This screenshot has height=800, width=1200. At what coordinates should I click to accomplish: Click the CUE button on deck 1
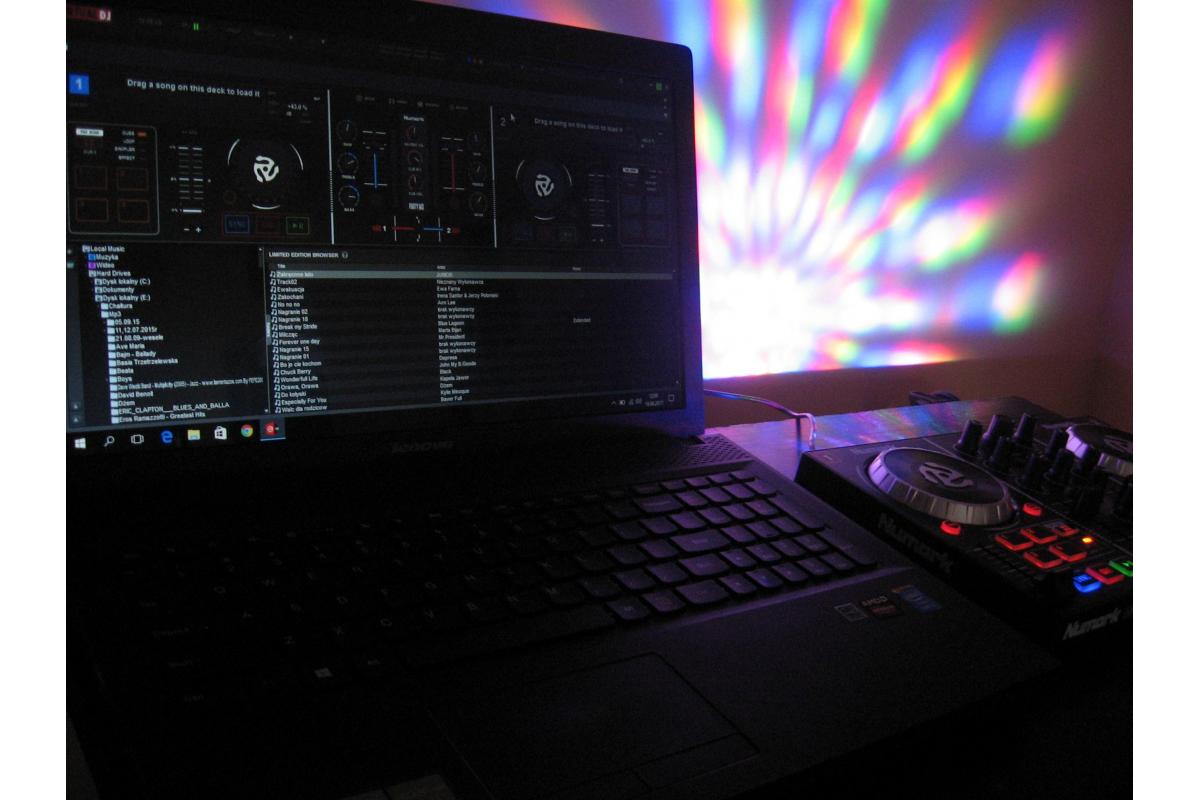click(x=268, y=224)
